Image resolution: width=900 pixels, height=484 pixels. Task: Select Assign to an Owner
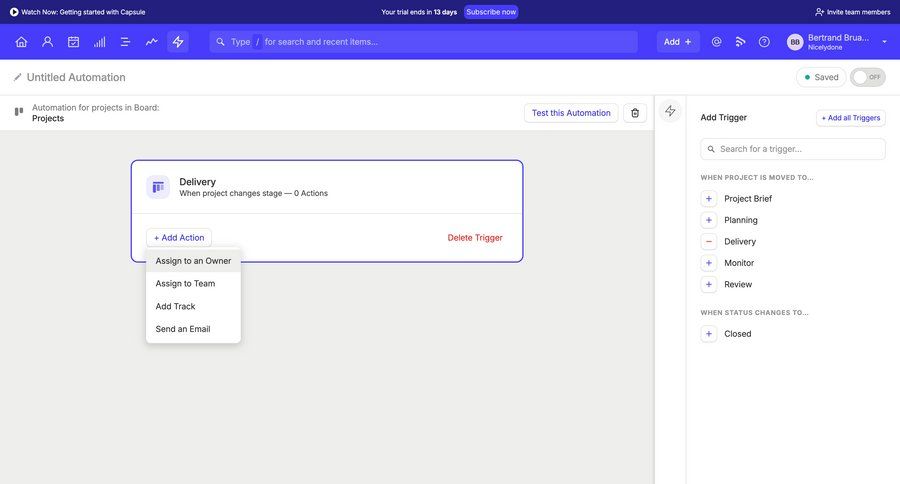click(x=193, y=261)
